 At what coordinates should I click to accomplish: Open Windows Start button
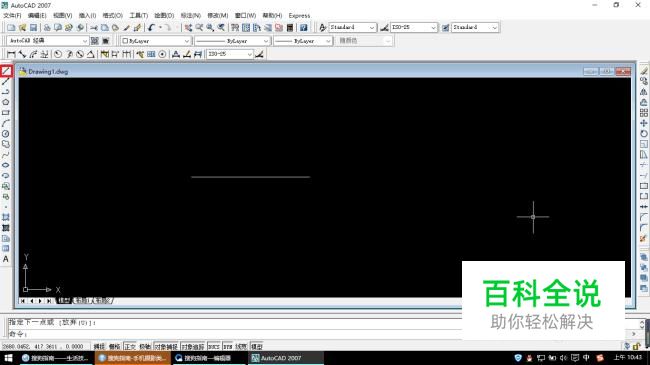coord(8,358)
